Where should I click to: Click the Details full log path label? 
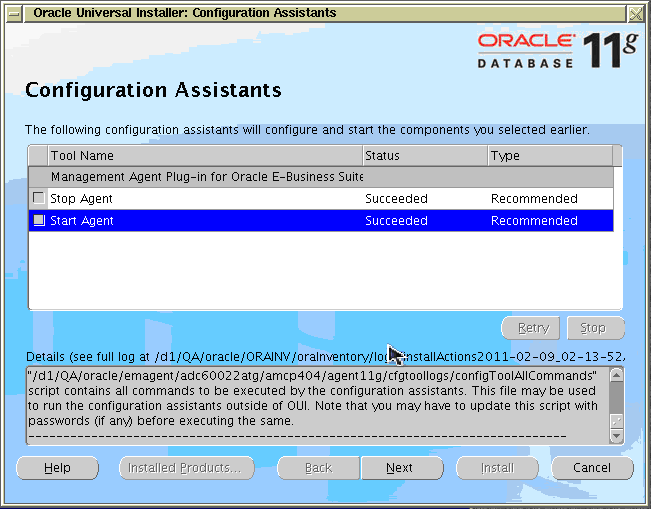[325, 357]
